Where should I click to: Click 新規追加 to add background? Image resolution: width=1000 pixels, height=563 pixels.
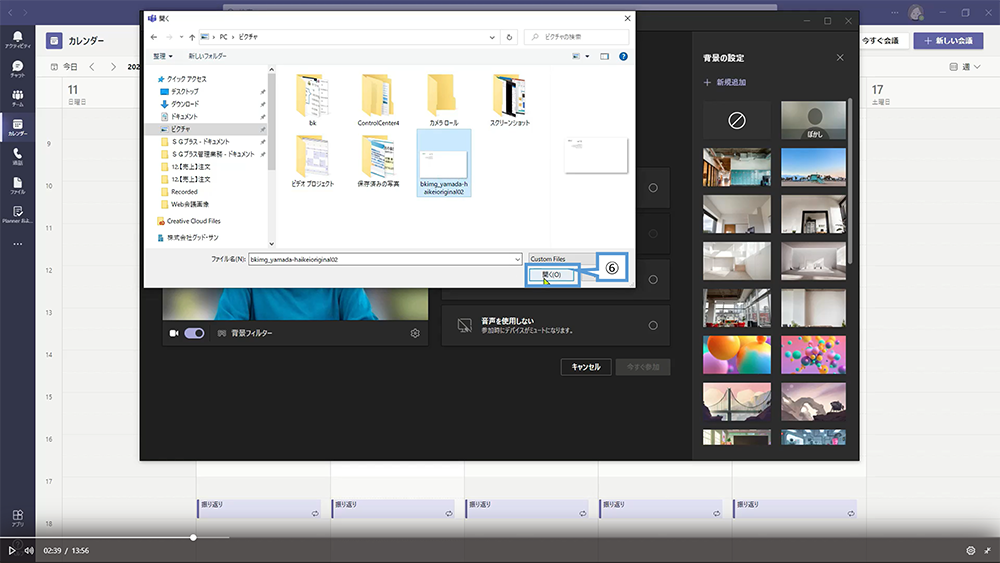[x=725, y=82]
